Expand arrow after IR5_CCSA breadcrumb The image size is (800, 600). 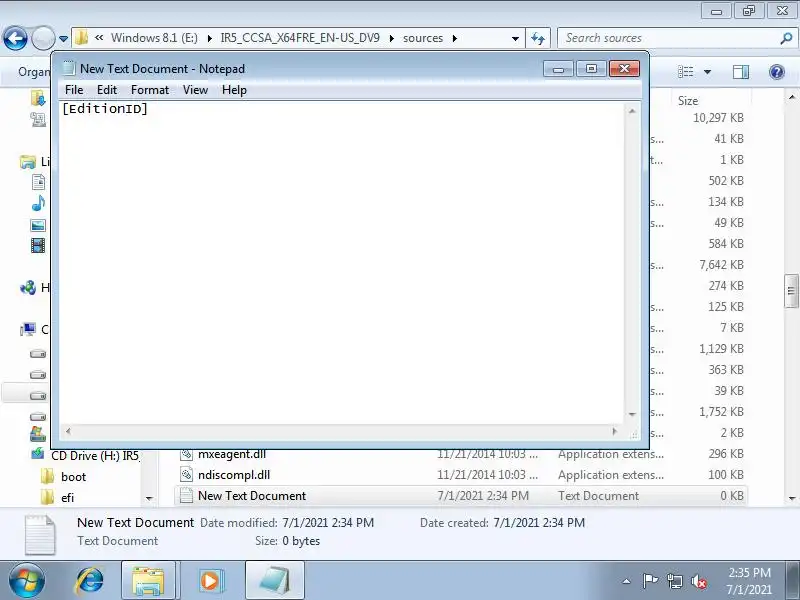click(x=391, y=38)
